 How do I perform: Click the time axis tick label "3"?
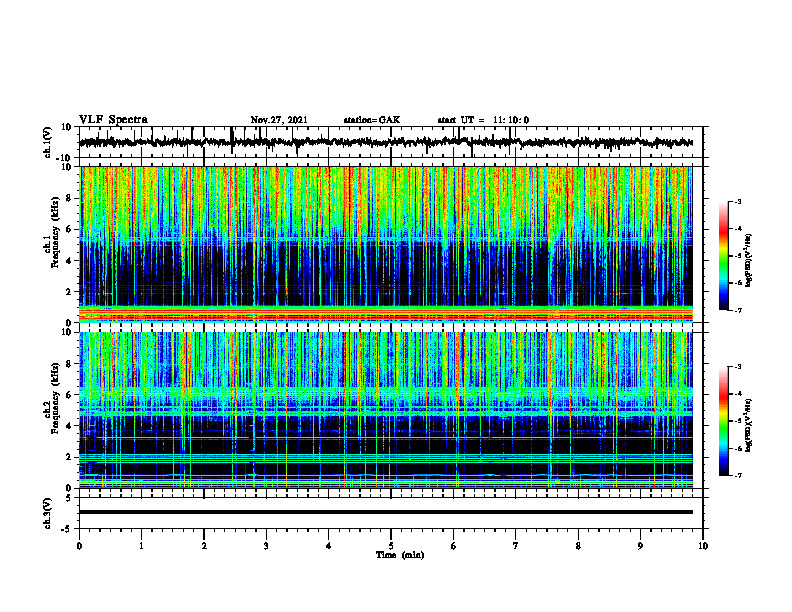pyautogui.click(x=266, y=546)
